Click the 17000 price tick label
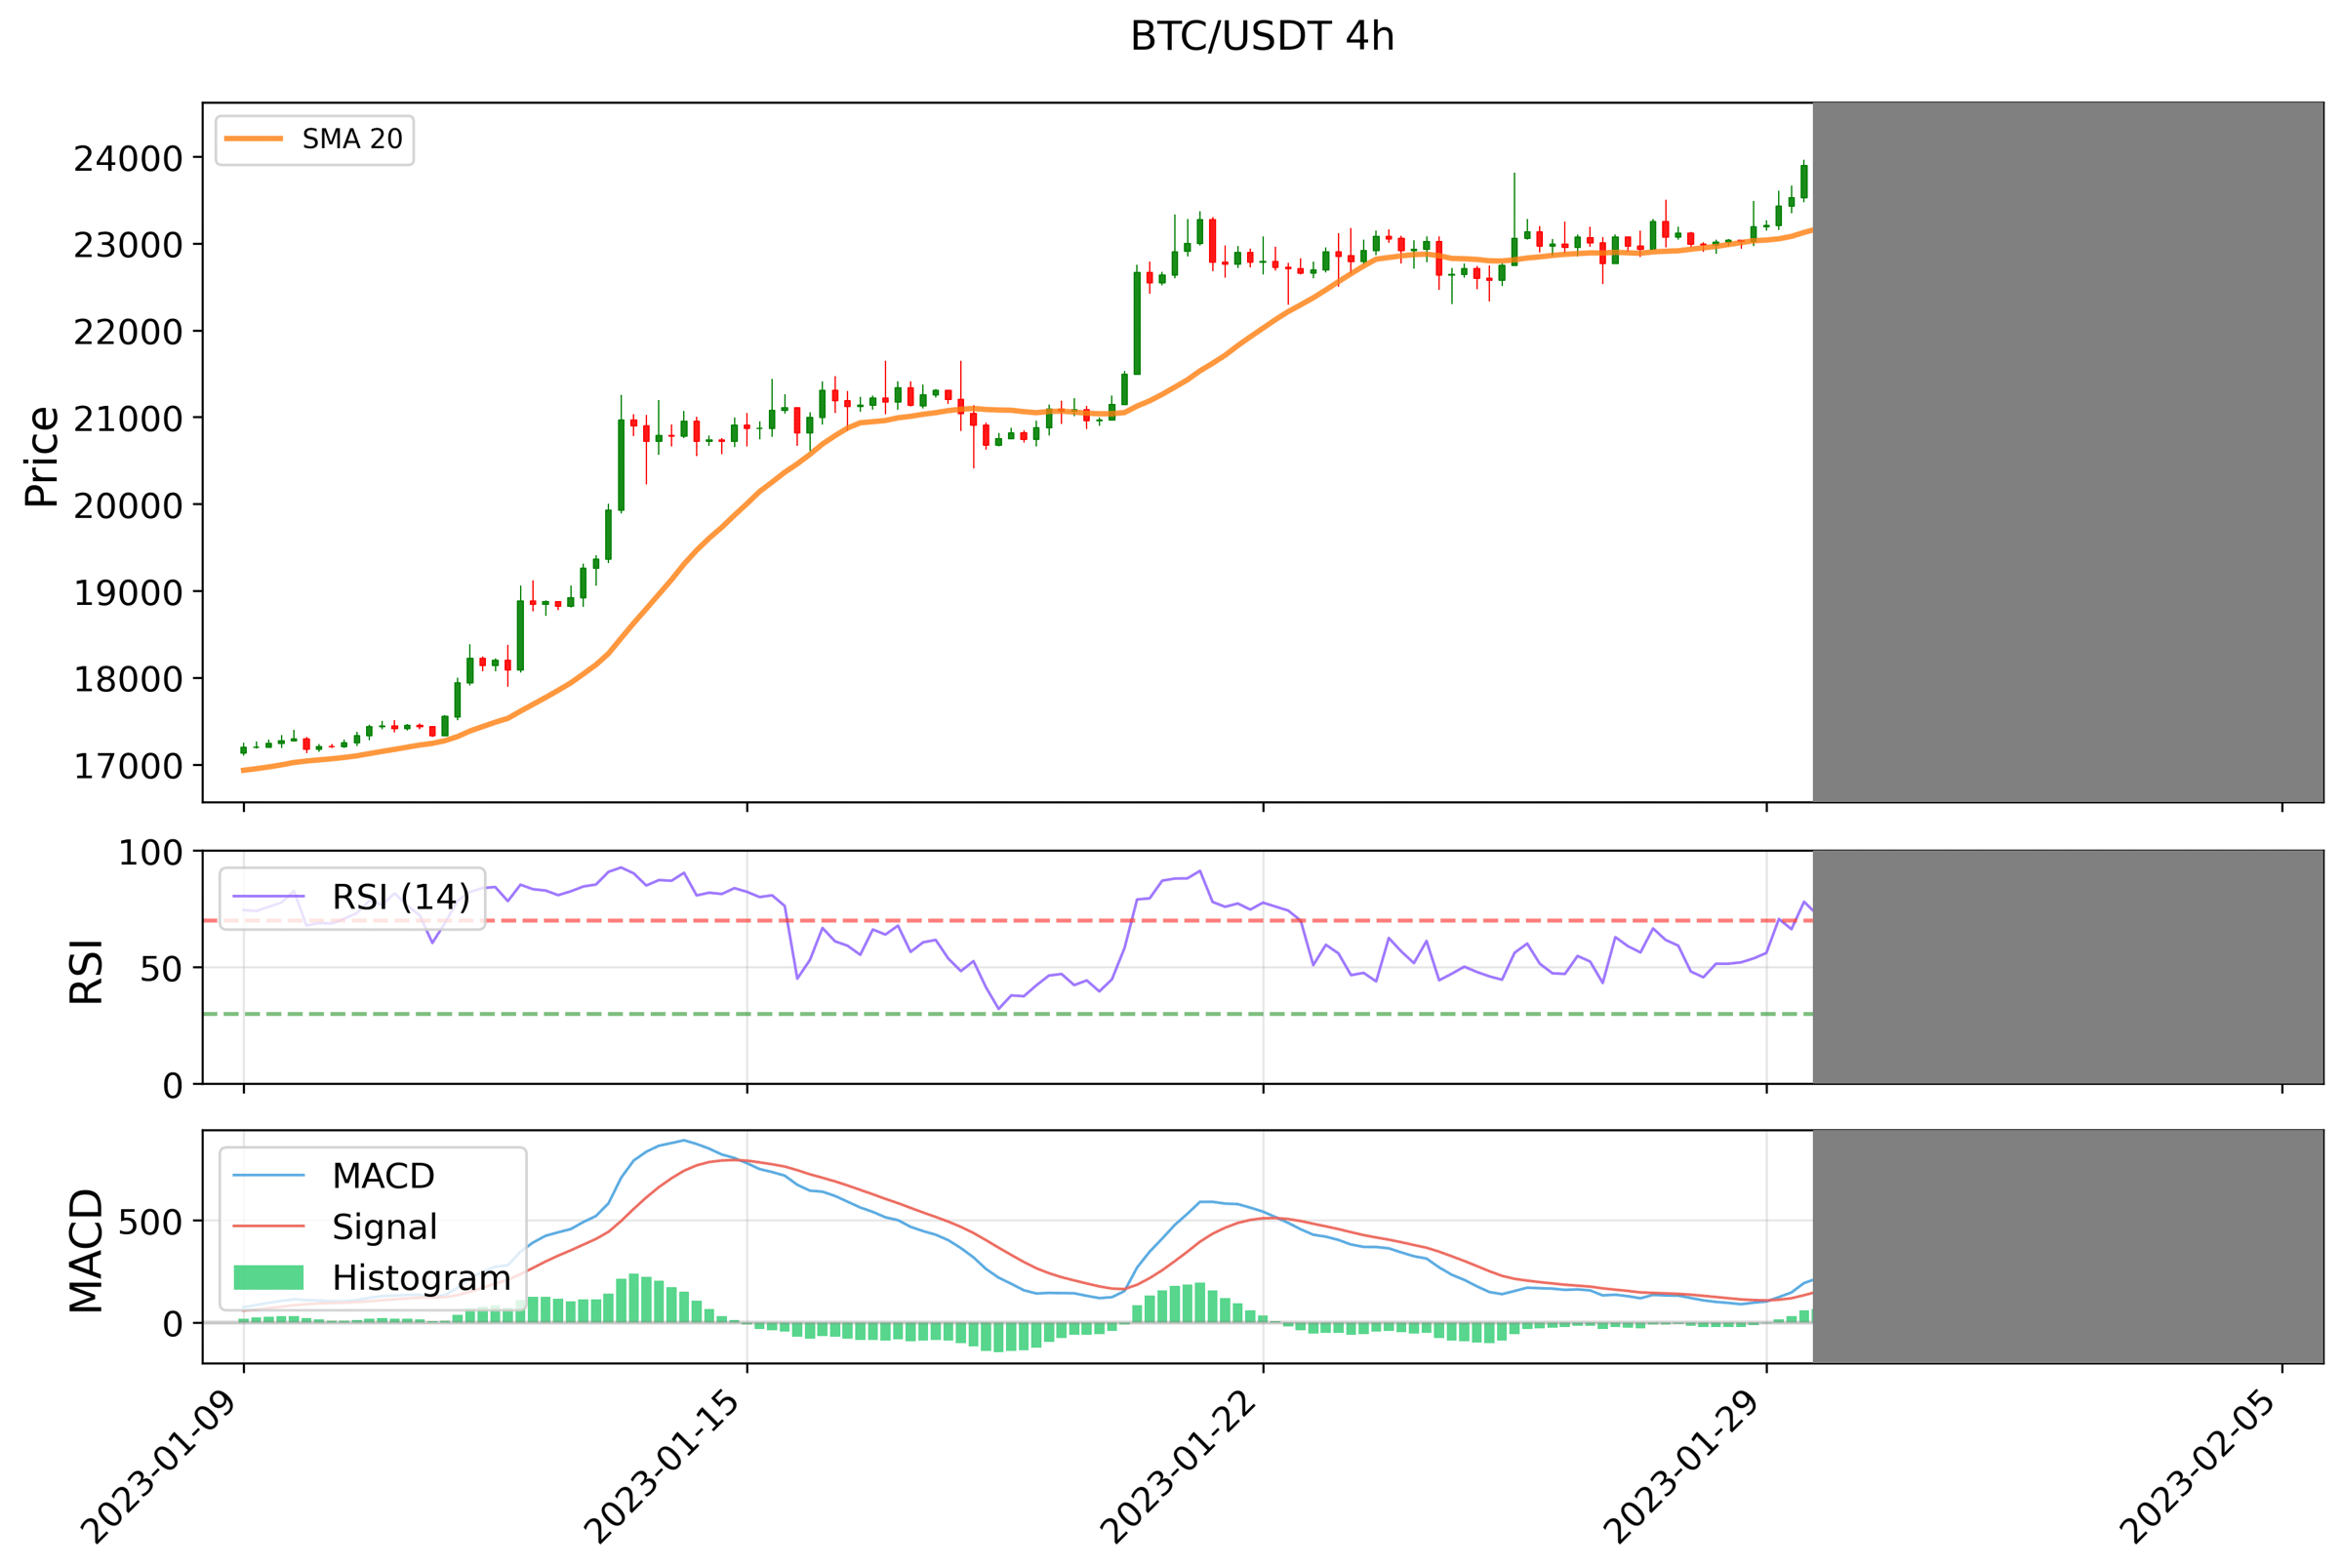2342x1568 pixels. (x=129, y=766)
